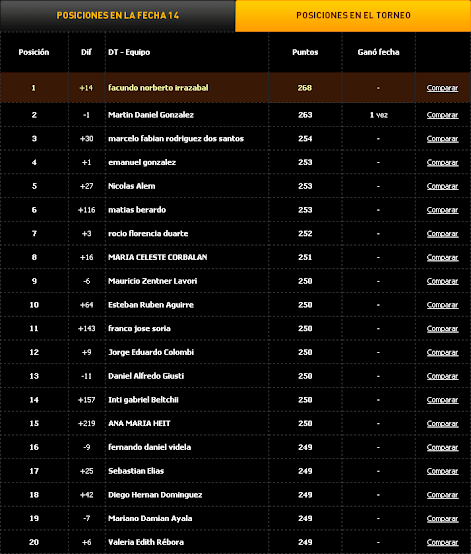
Task: Click the name MARIA CELESTE CORBALAN
Action: pyautogui.click(x=158, y=257)
